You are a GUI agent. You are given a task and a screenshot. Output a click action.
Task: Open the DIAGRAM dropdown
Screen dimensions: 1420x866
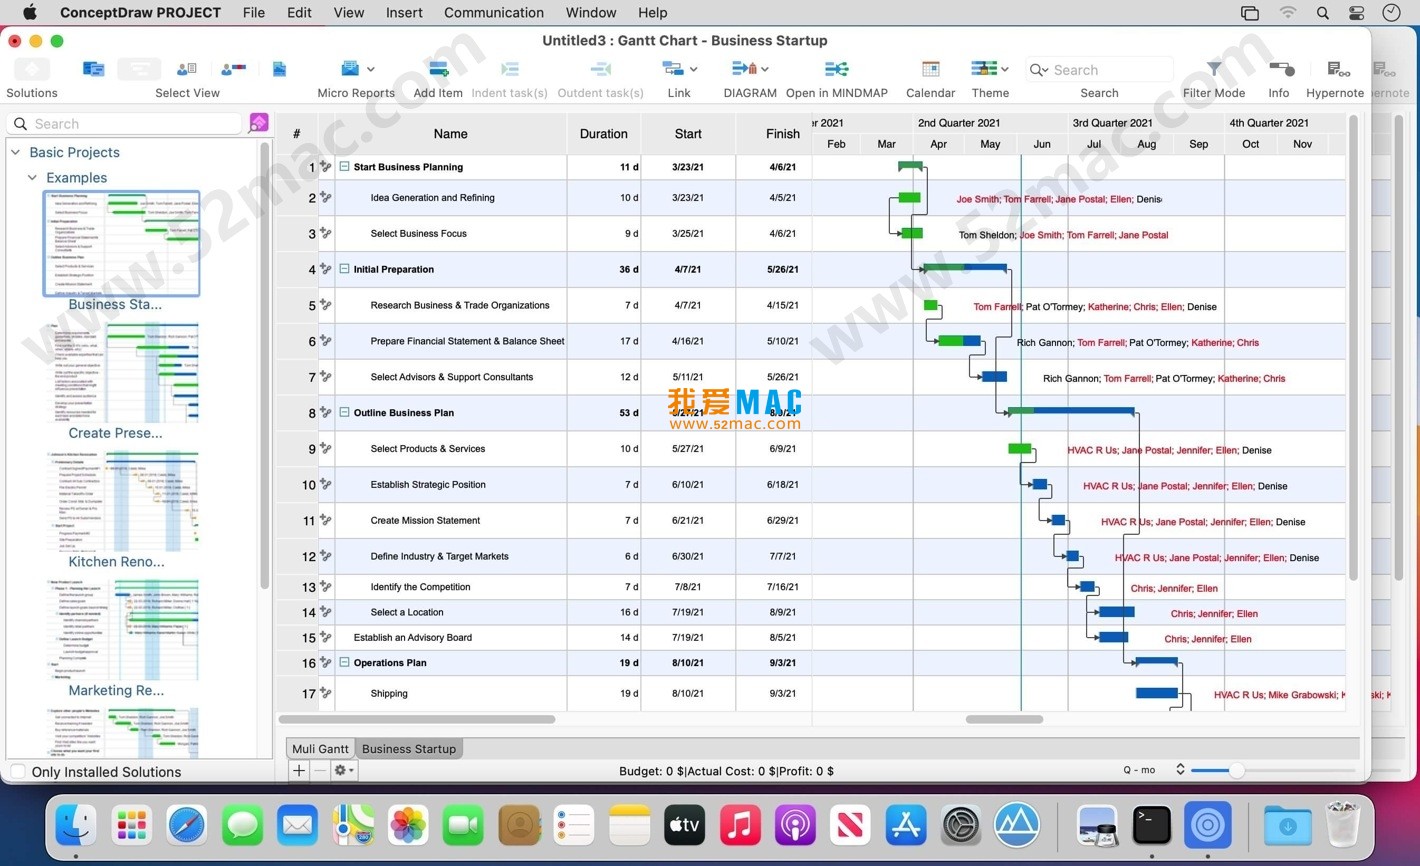(x=765, y=69)
